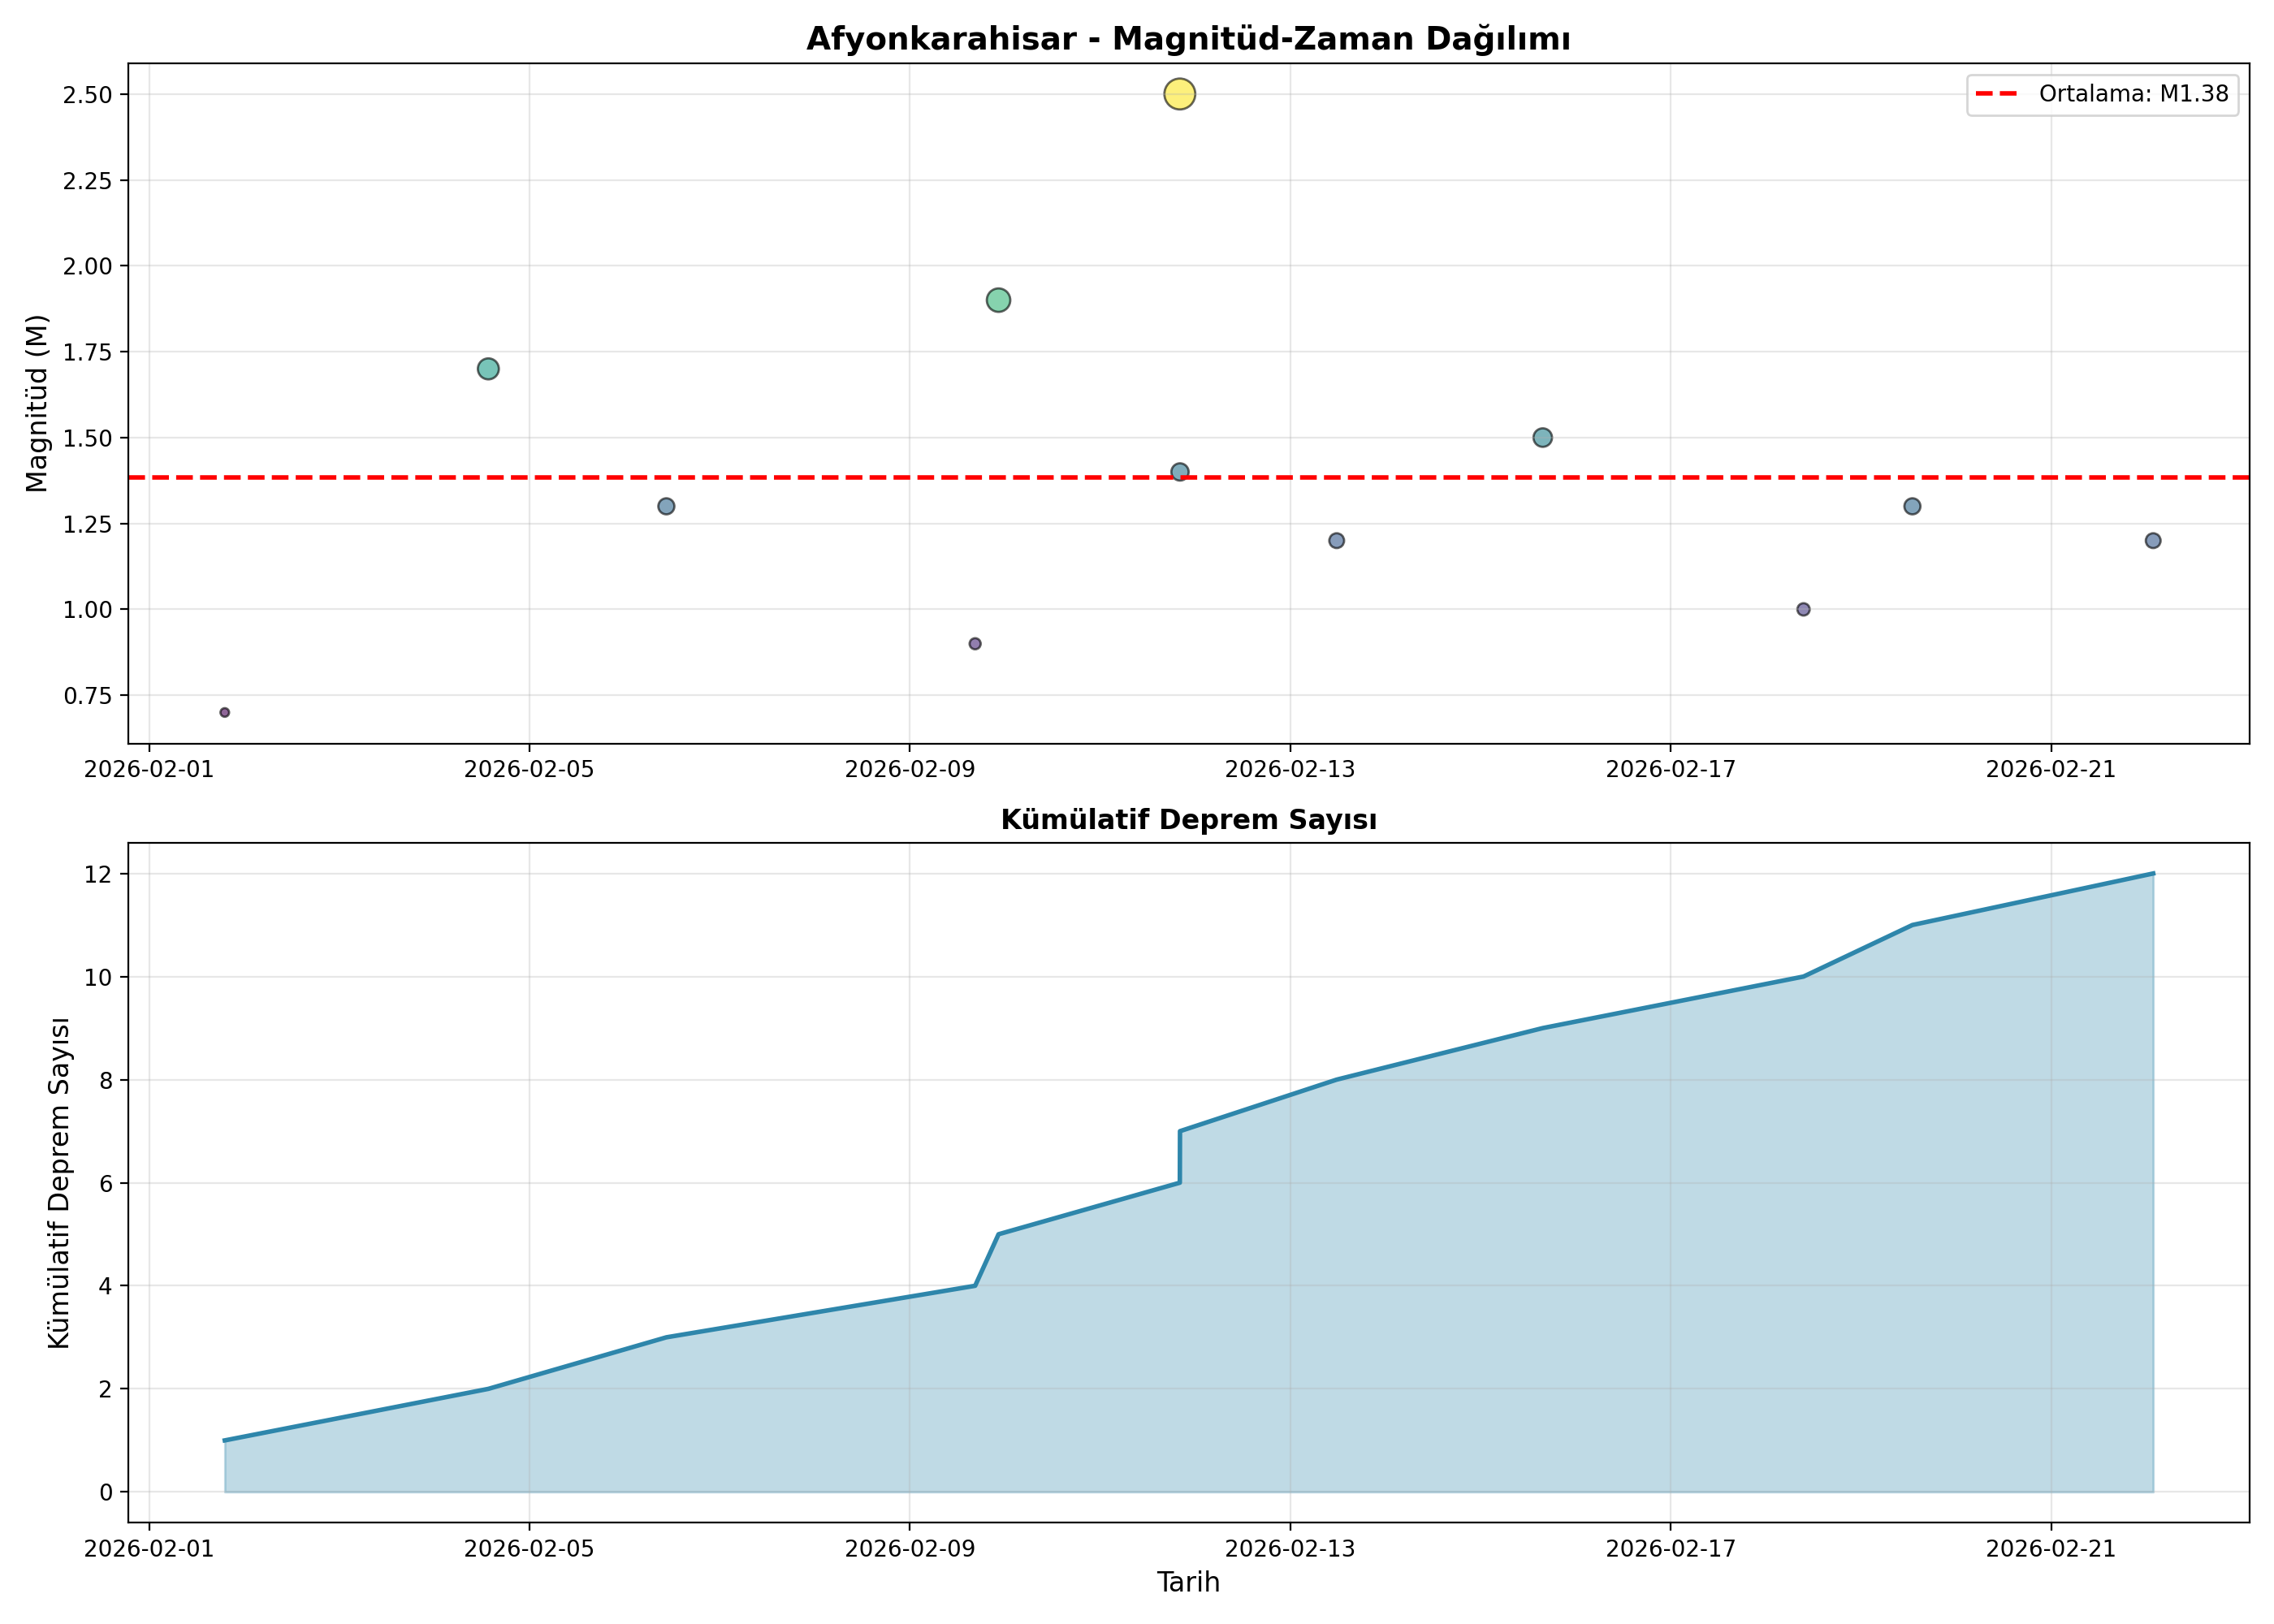The width and height of the screenshot is (2274, 1624).
Task: Click the M0.9 purple scatter point
Action: tap(975, 644)
